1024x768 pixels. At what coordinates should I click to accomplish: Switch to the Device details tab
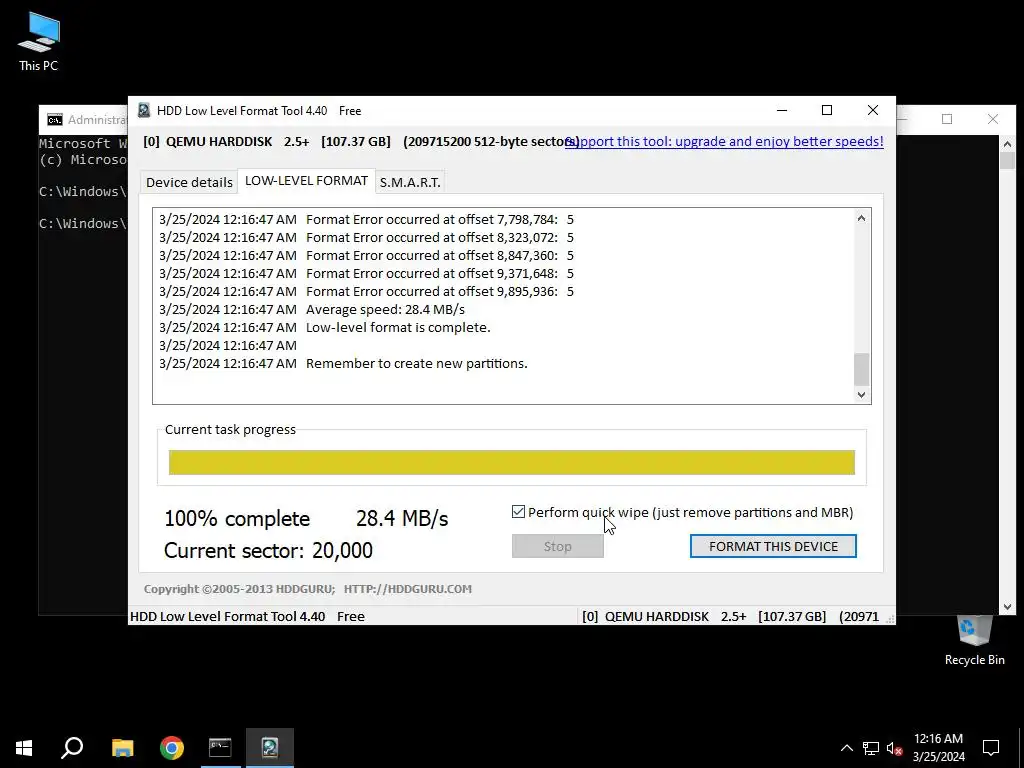[x=189, y=182]
